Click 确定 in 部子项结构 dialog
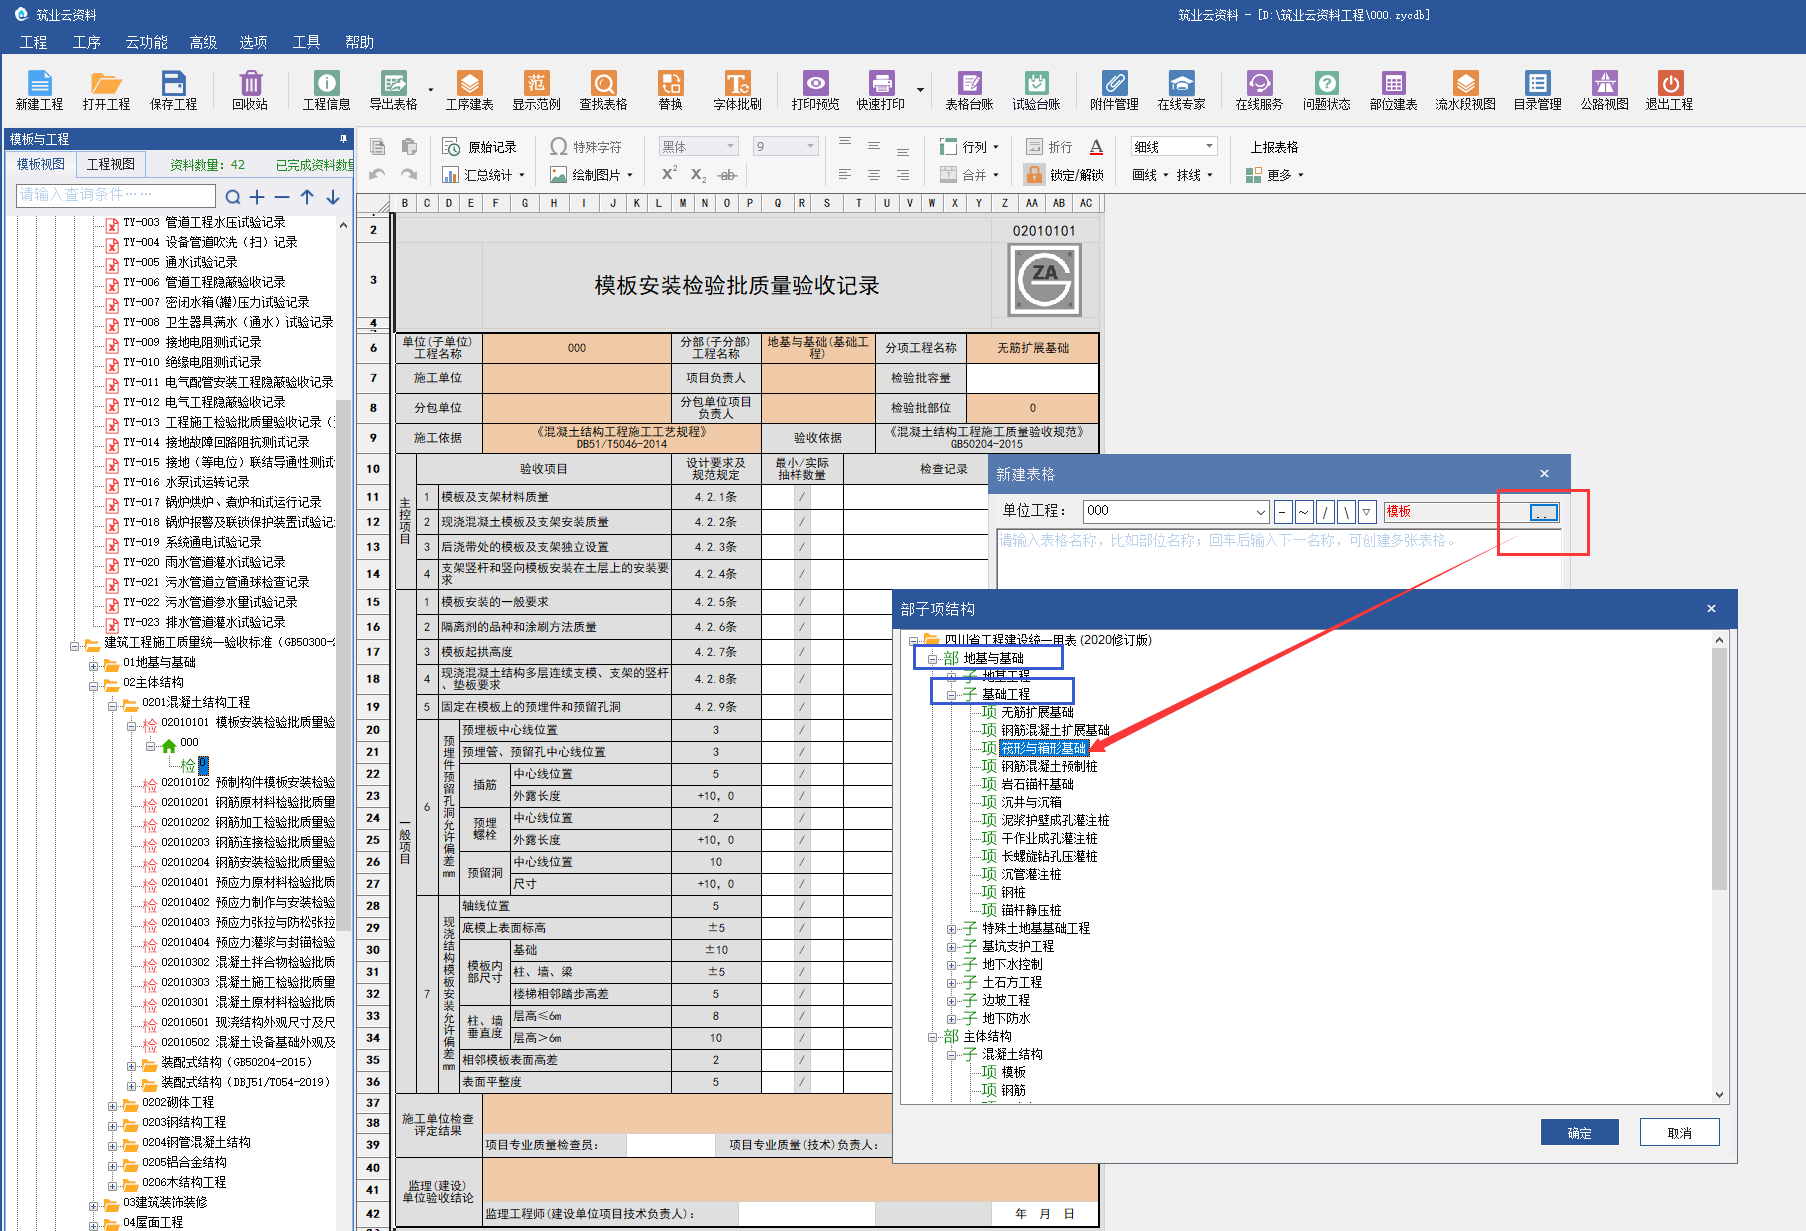The image size is (1806, 1231). [x=1579, y=1132]
